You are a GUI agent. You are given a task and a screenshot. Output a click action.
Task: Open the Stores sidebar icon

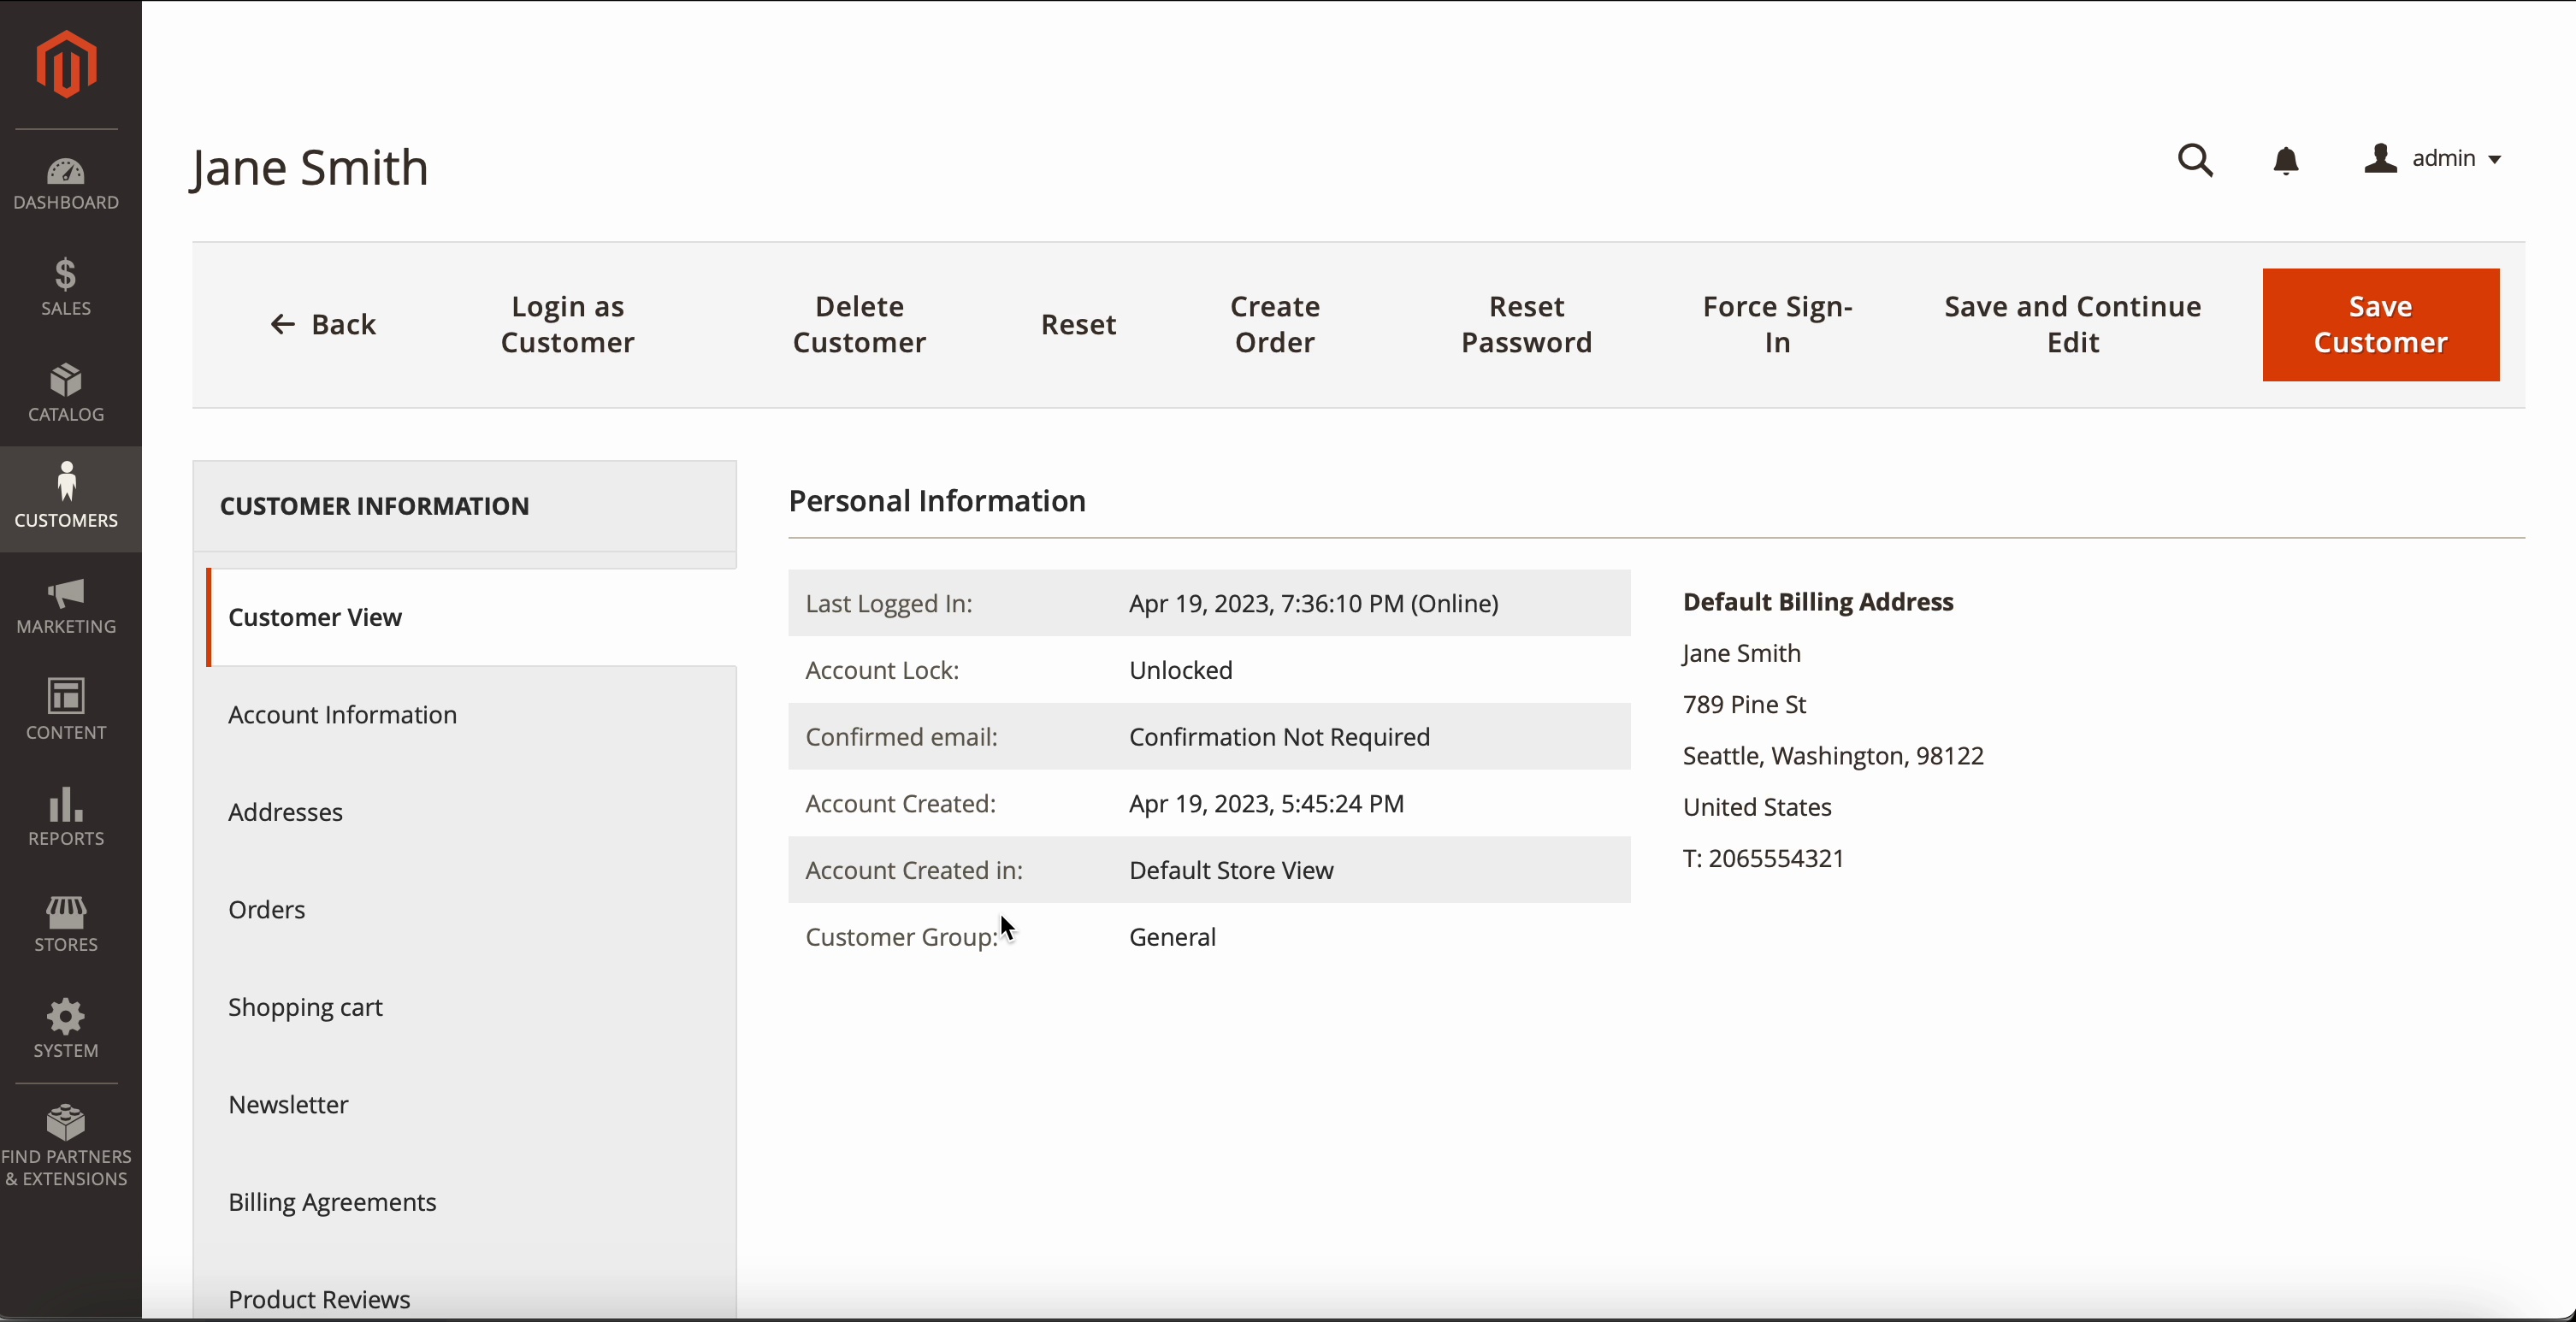pos(66,923)
